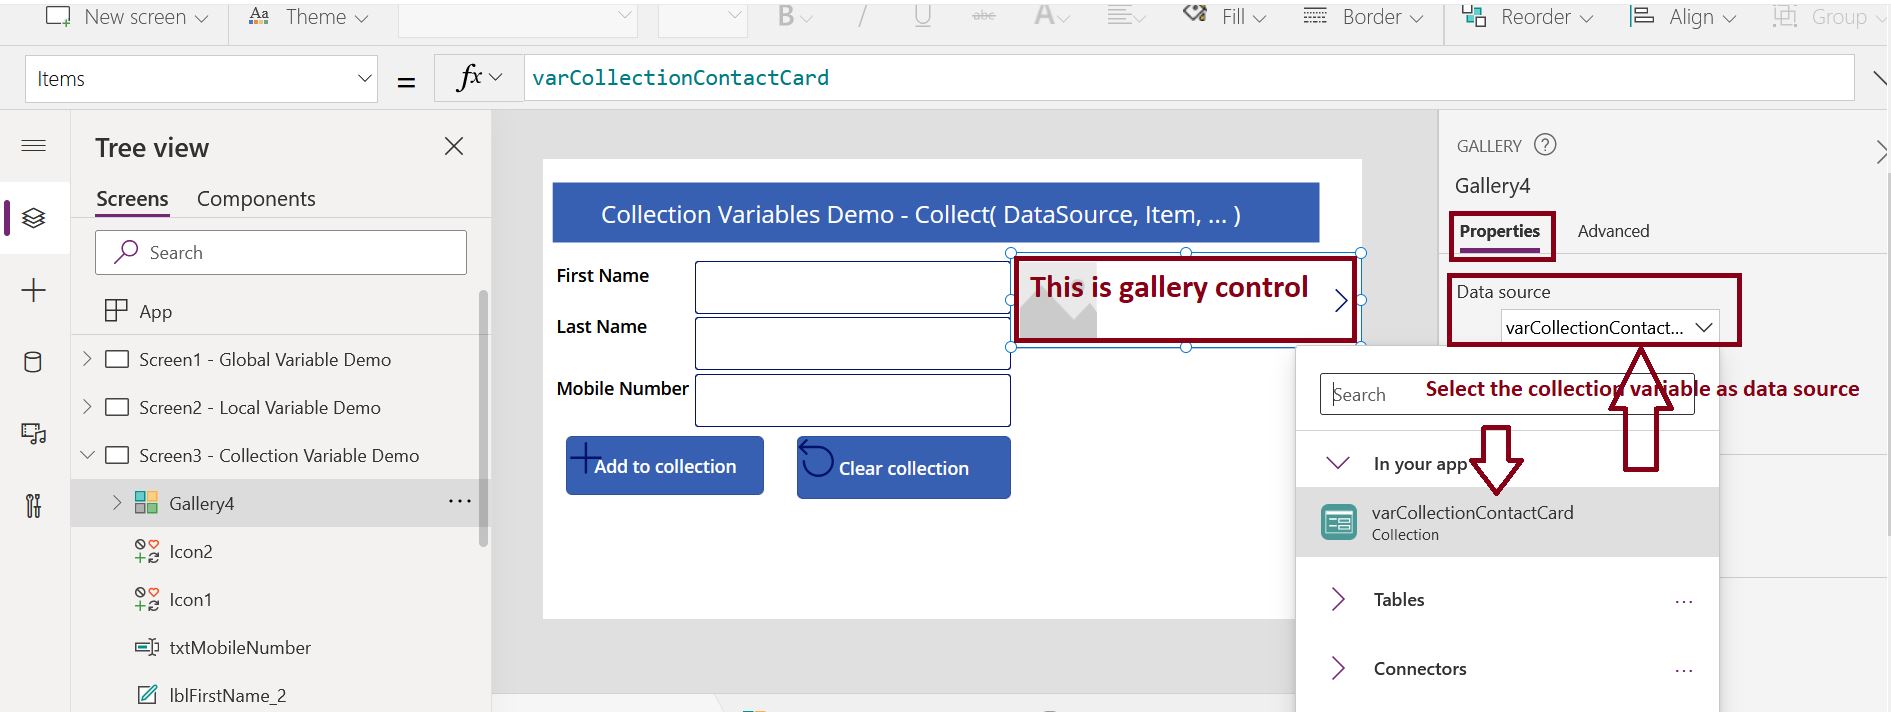Toggle Strikethrough formatting
1891x712 pixels.
pos(984,17)
